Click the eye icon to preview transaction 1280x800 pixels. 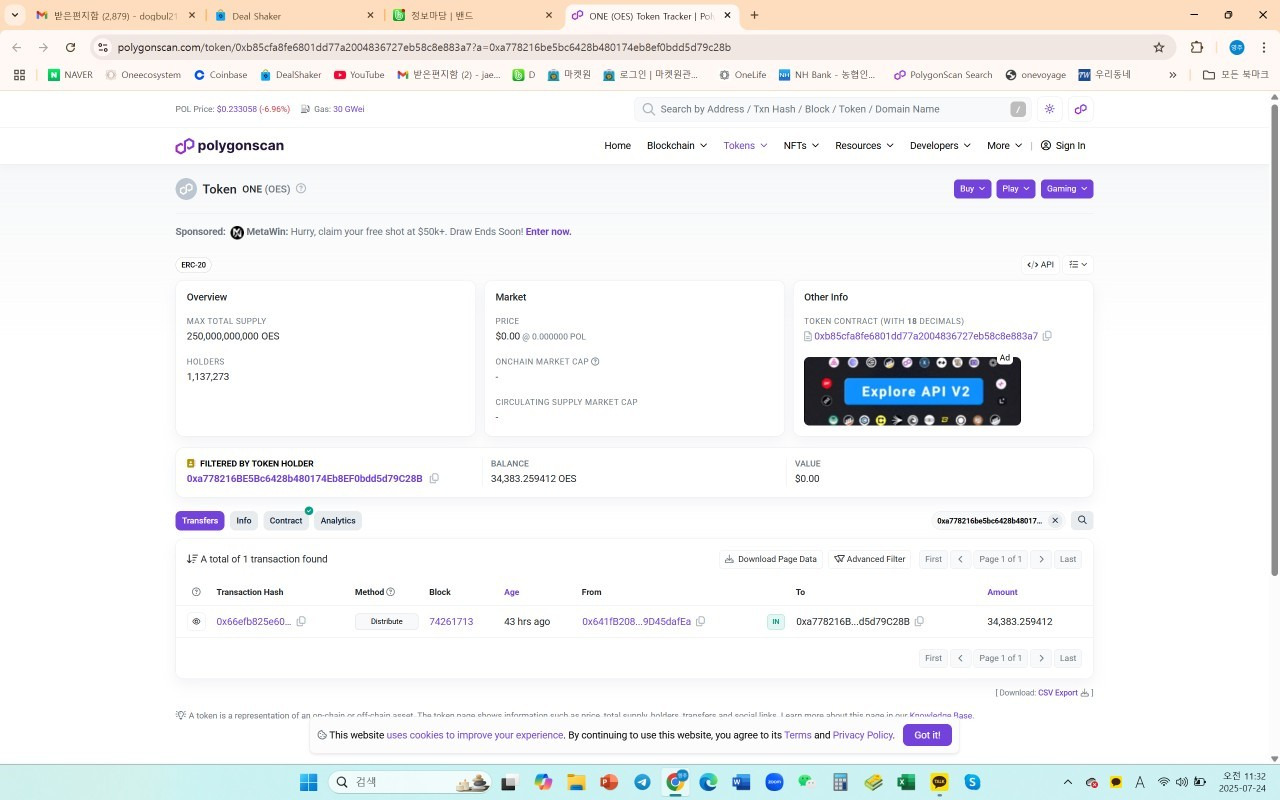tap(196, 621)
